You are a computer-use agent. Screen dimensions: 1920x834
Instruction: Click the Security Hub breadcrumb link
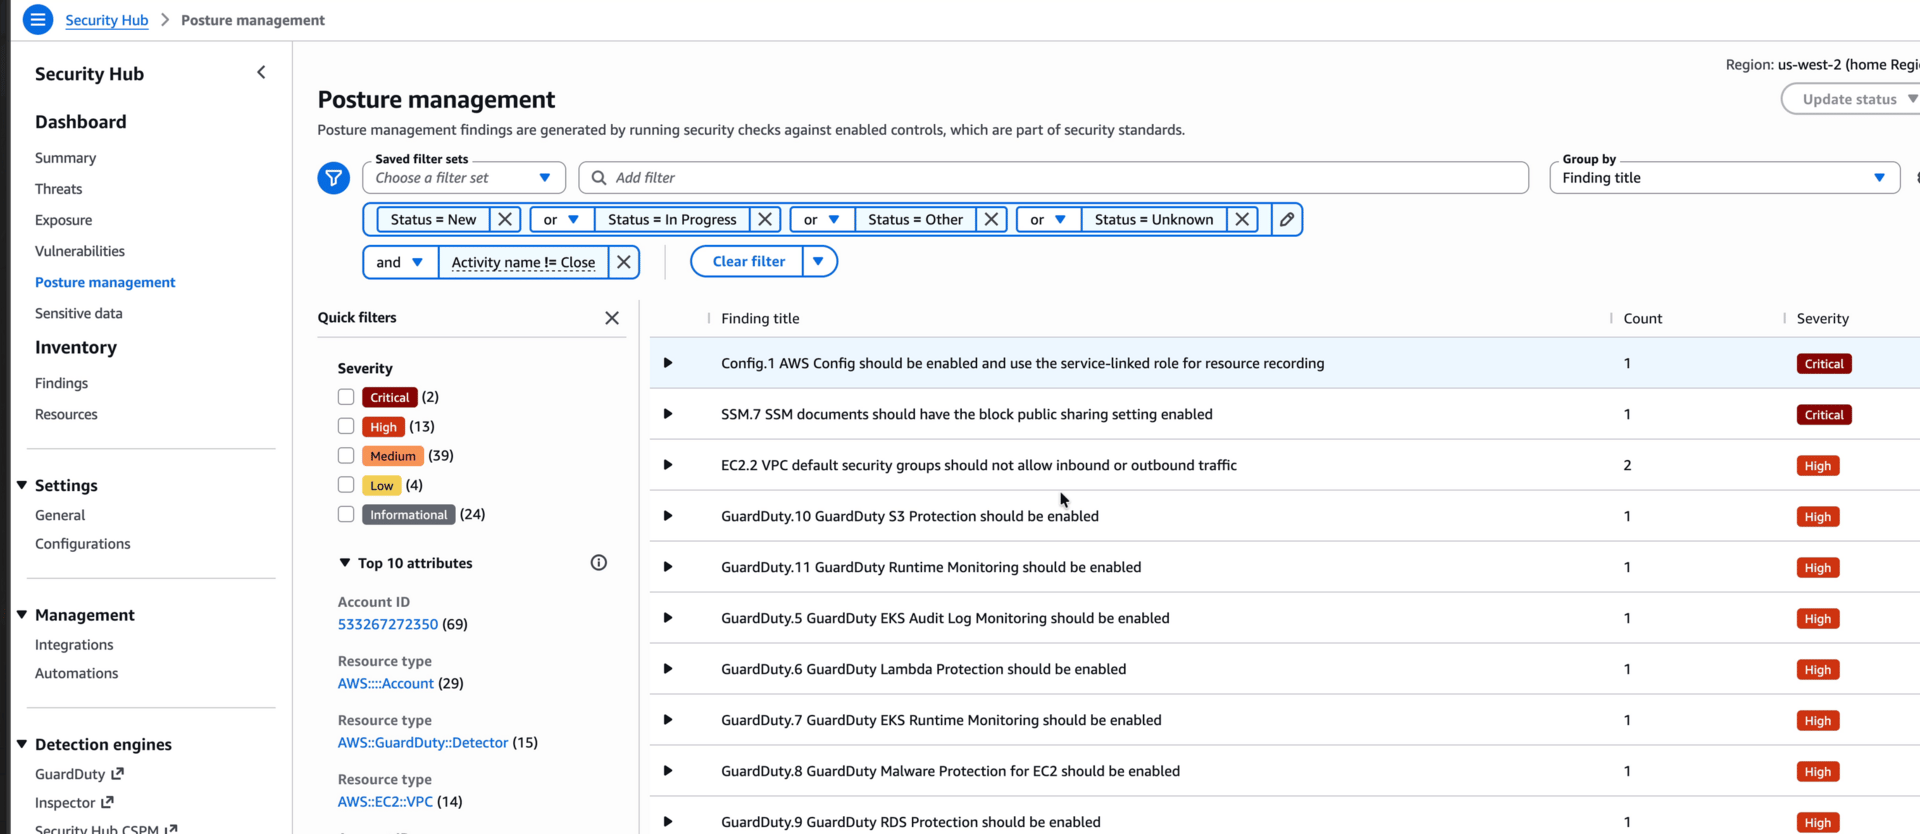(x=107, y=20)
